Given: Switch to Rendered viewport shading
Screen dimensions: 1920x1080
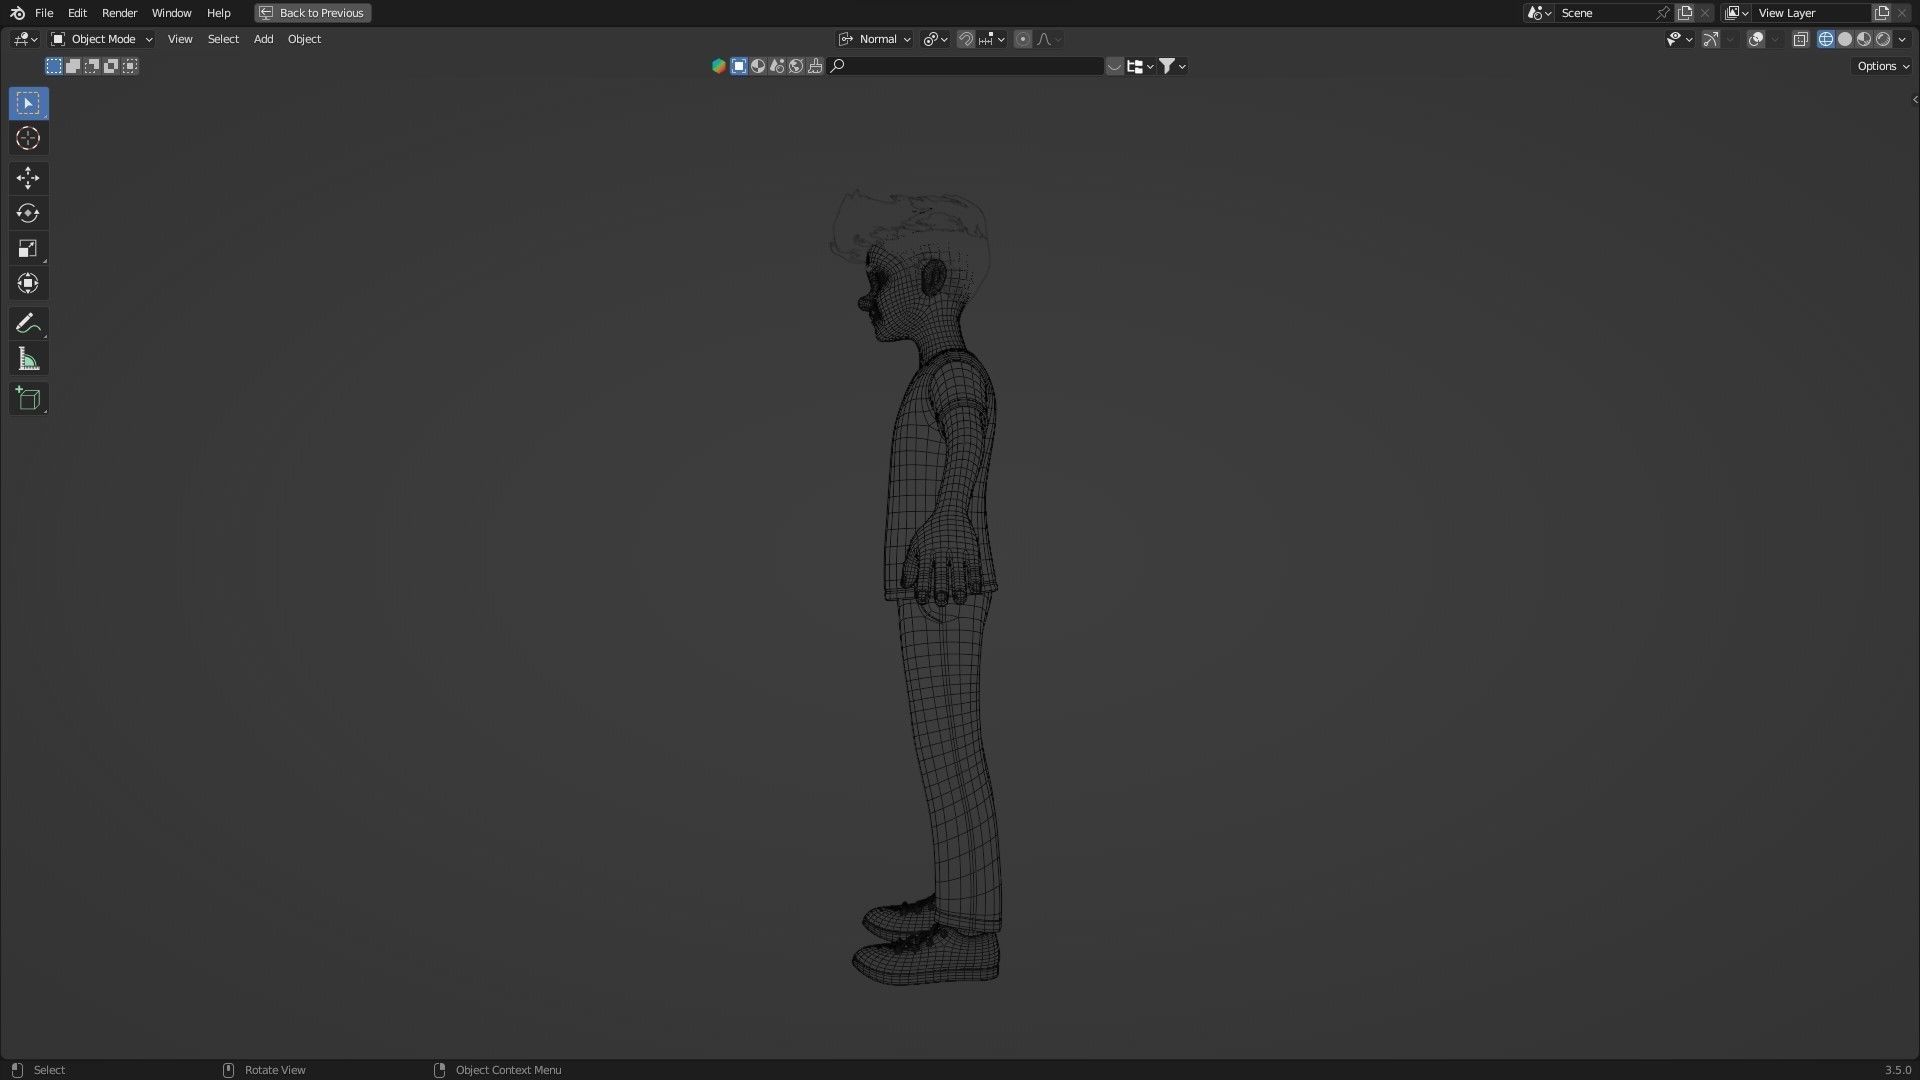Looking at the screenshot, I should pyautogui.click(x=1883, y=39).
